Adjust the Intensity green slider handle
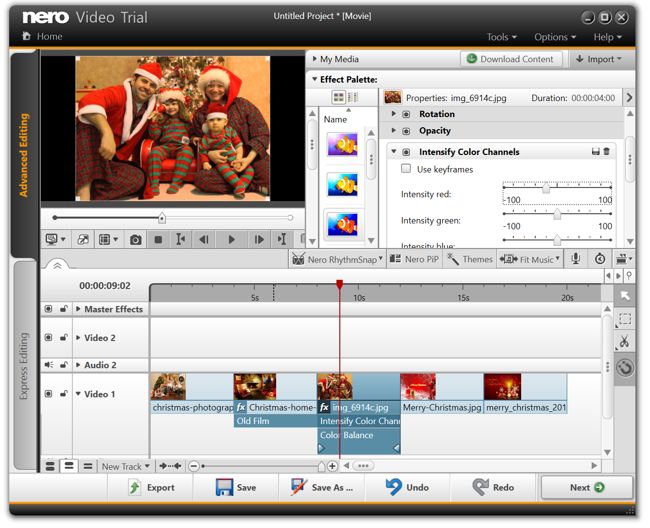 point(557,214)
